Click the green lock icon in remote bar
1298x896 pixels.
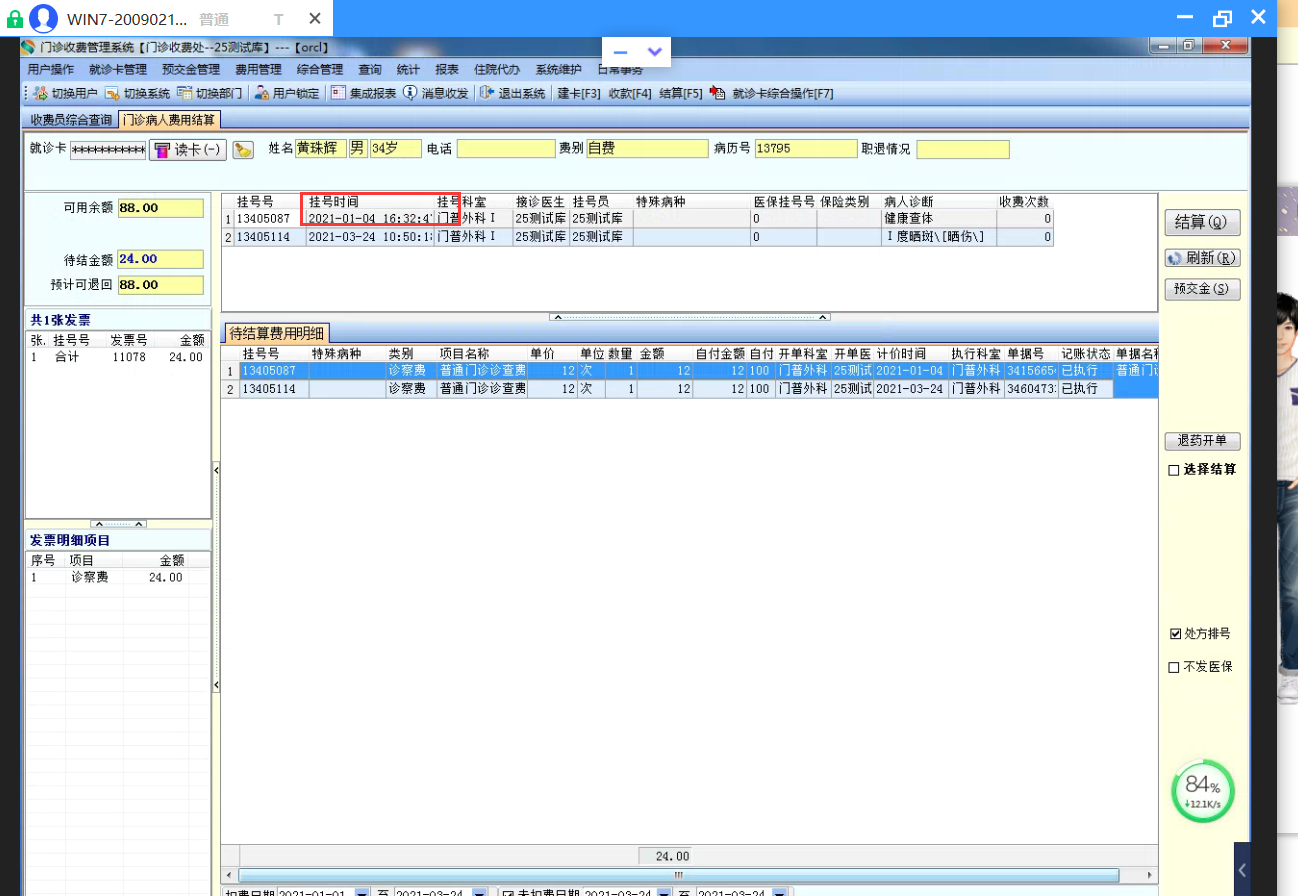point(14,19)
